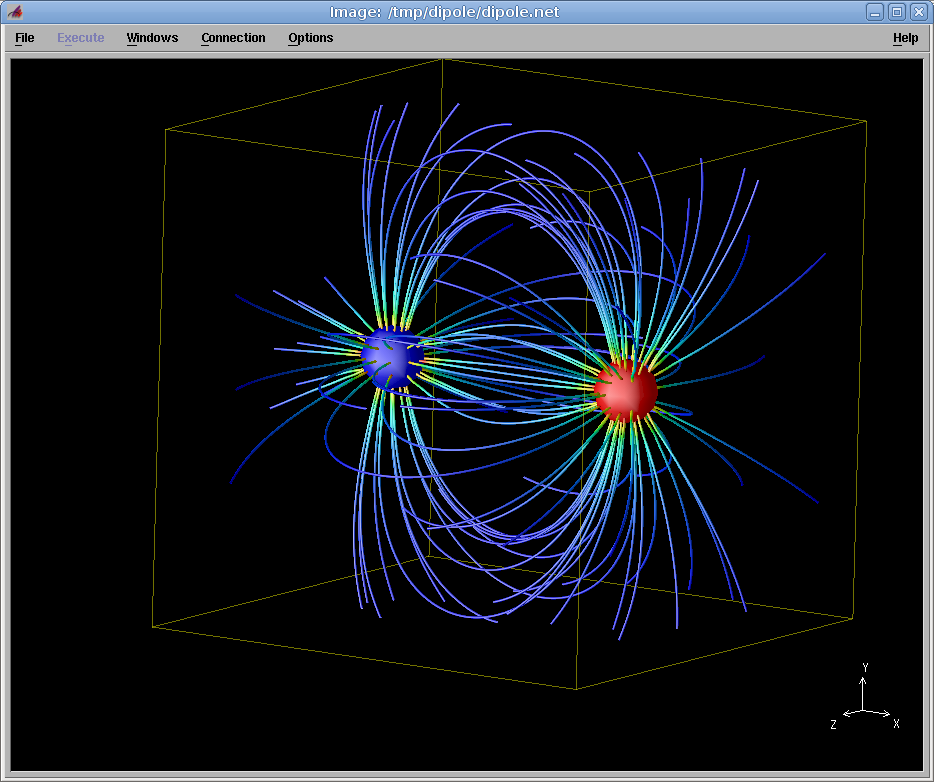Minimize the dipole.net image window
This screenshot has width=934, height=782.
coord(875,12)
